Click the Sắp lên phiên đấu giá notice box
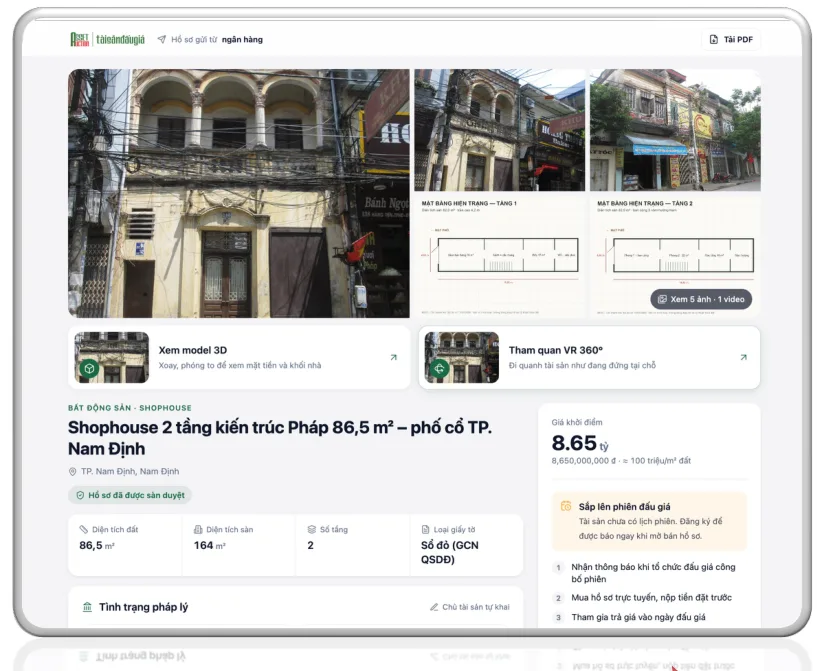 tap(649, 521)
